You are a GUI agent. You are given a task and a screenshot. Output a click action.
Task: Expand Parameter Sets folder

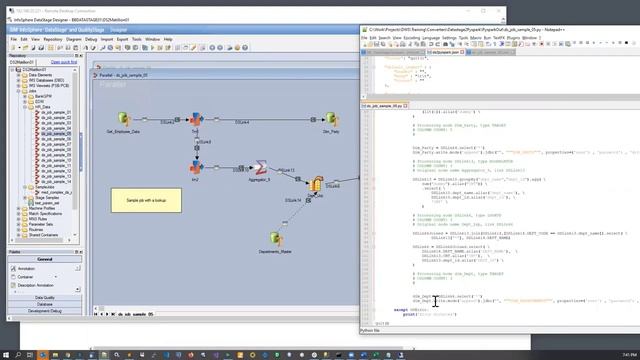click(x=18, y=224)
